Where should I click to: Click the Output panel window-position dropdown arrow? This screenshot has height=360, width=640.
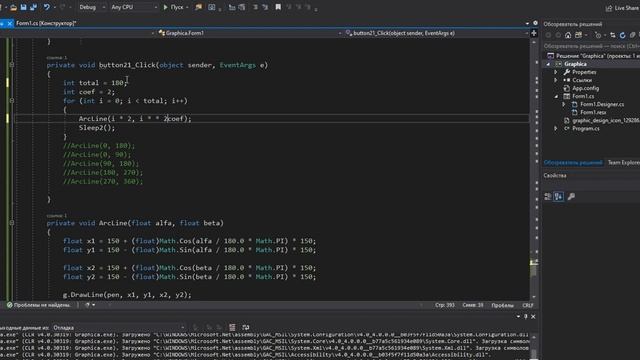point(518,316)
